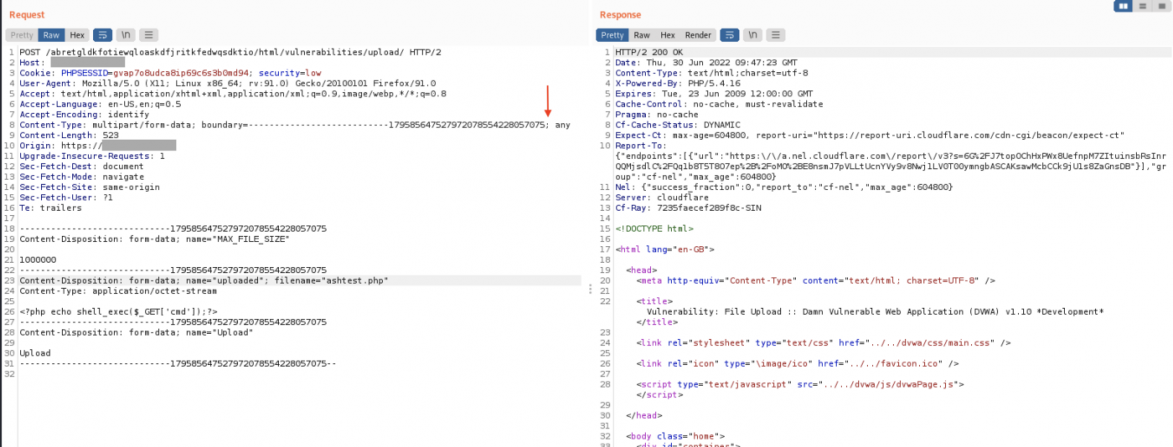Image resolution: width=1173 pixels, height=447 pixels.
Task: Switch Response view to Hex tab
Action: coord(668,34)
